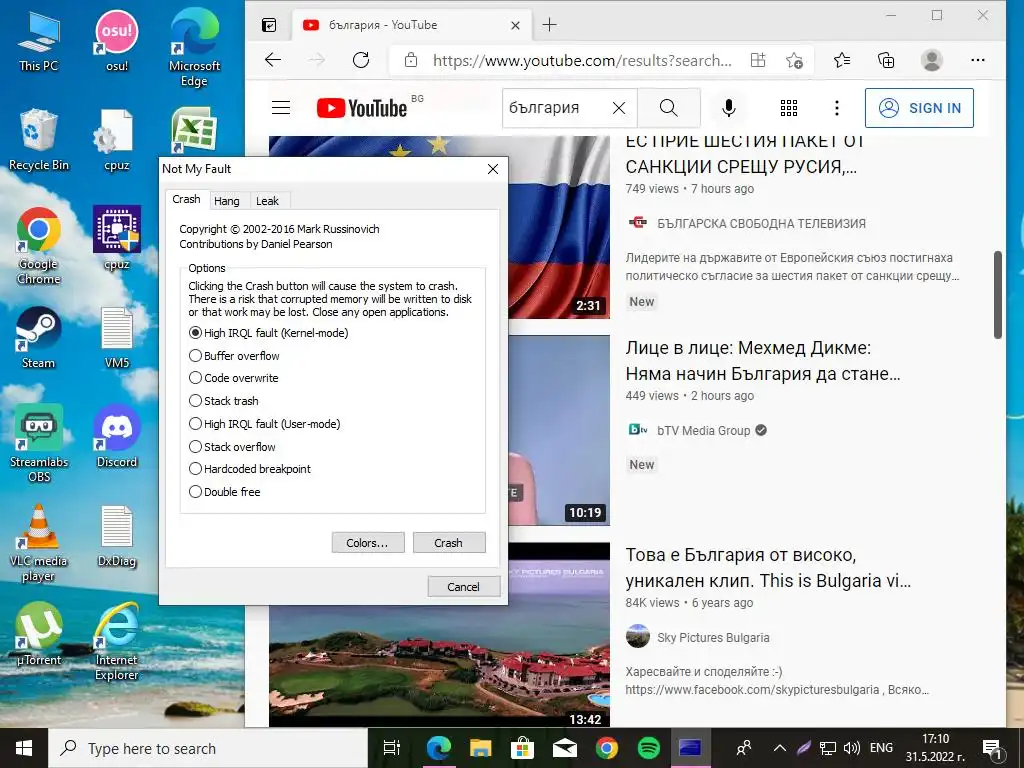Screen dimensions: 1024x768
Task: Open the Edge Favorites list icon
Action: tap(842, 60)
